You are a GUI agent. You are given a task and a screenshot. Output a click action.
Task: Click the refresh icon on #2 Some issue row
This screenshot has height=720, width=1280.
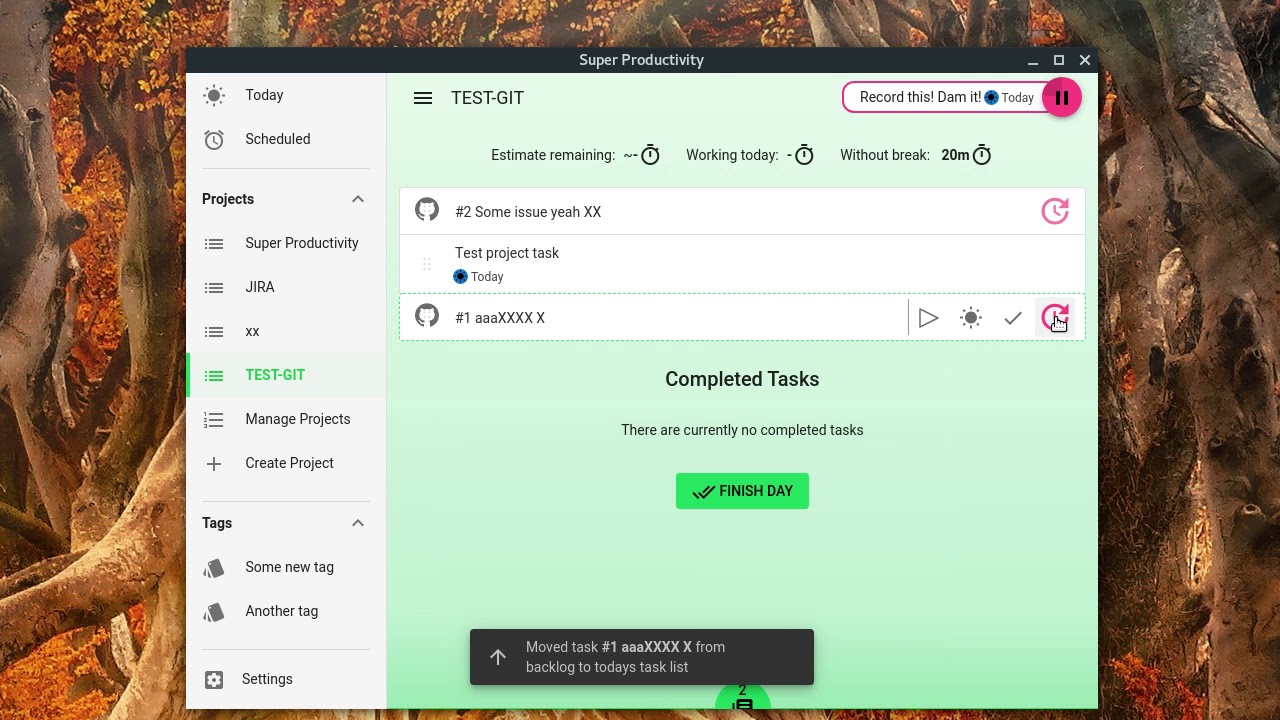pyautogui.click(x=1055, y=211)
